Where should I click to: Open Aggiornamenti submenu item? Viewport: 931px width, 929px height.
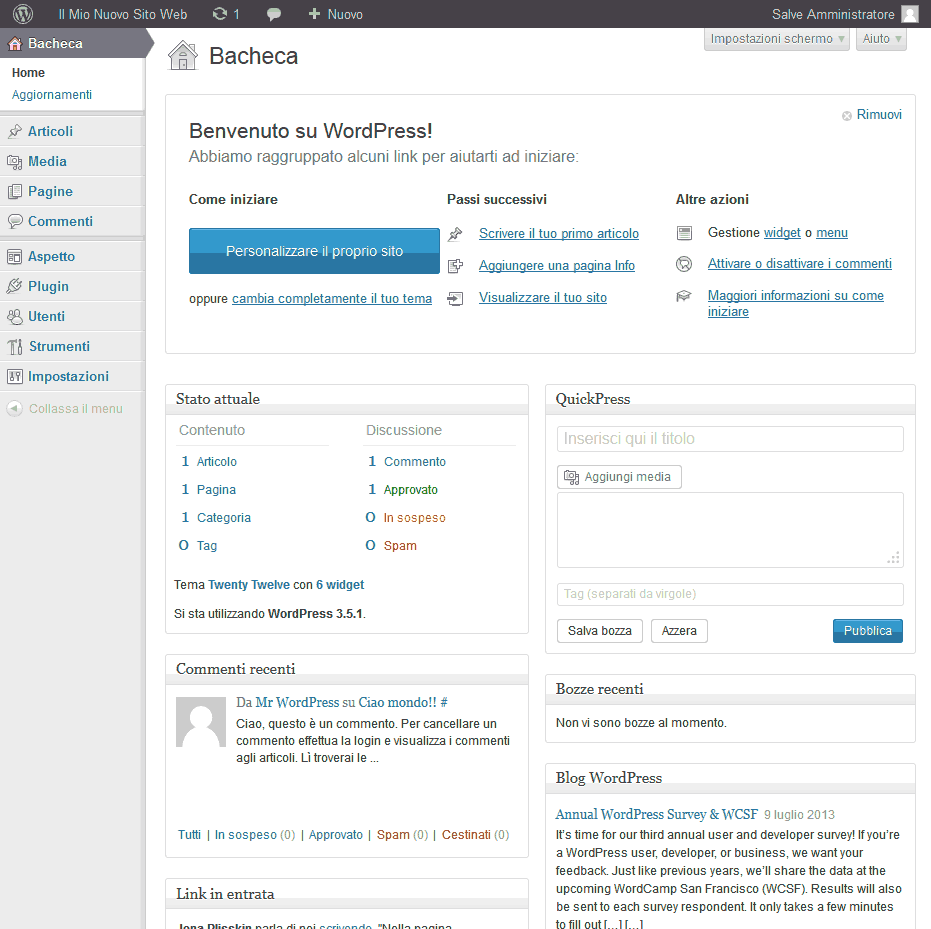tap(52, 94)
